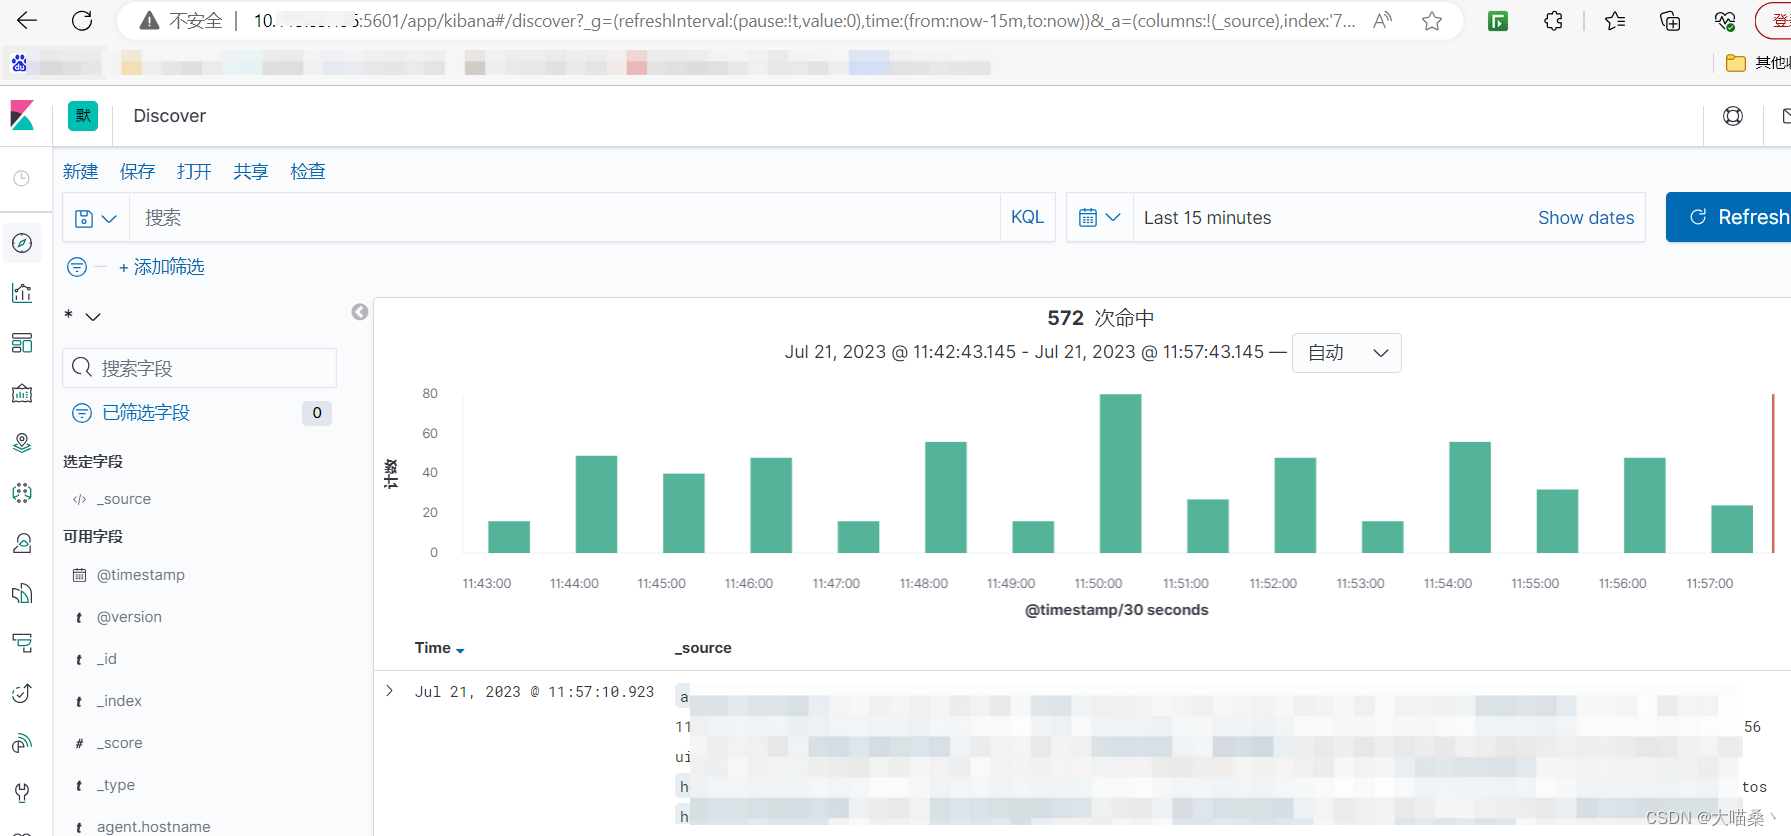Open browser extensions puzzle icon
Viewport: 1791px width, 836px height.
(x=1553, y=21)
